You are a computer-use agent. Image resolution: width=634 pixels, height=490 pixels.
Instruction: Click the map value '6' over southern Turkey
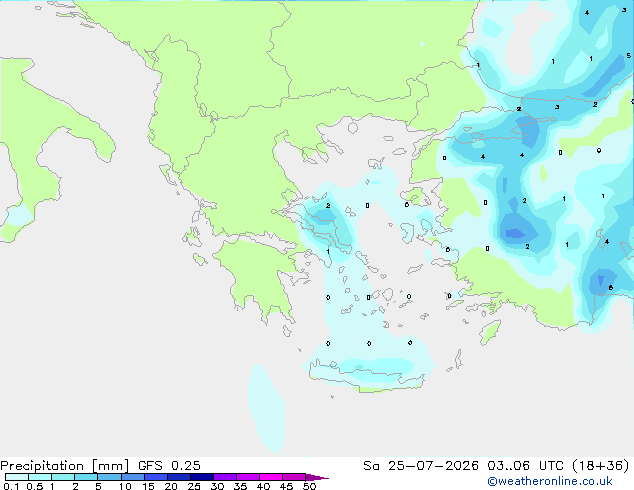(611, 288)
